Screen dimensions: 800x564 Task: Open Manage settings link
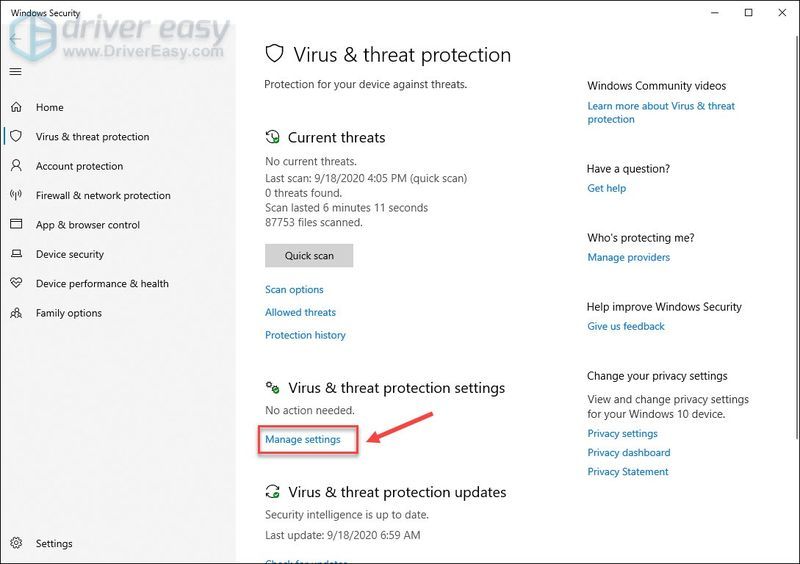(303, 439)
